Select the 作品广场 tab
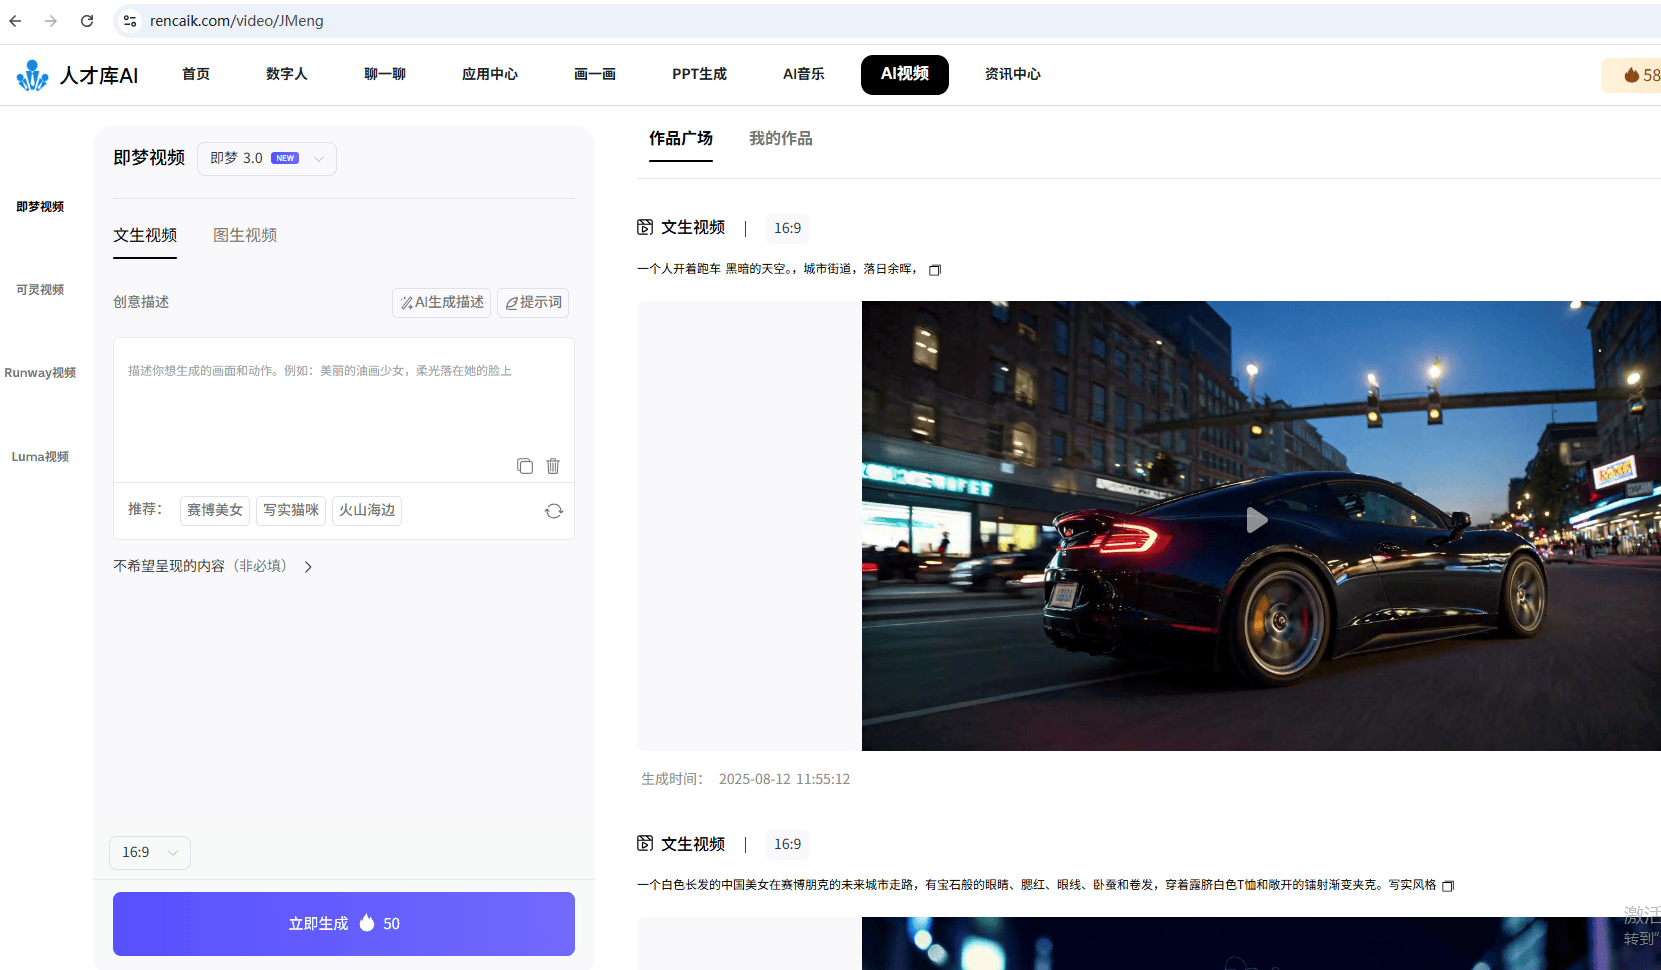 coord(681,139)
